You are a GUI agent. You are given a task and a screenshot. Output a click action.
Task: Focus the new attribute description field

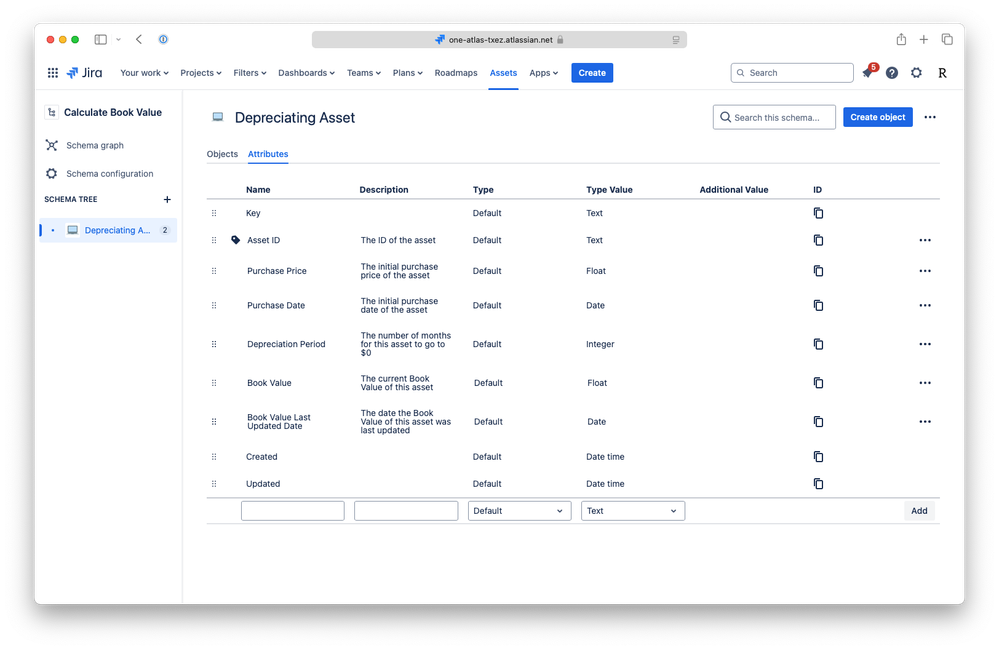(406, 511)
